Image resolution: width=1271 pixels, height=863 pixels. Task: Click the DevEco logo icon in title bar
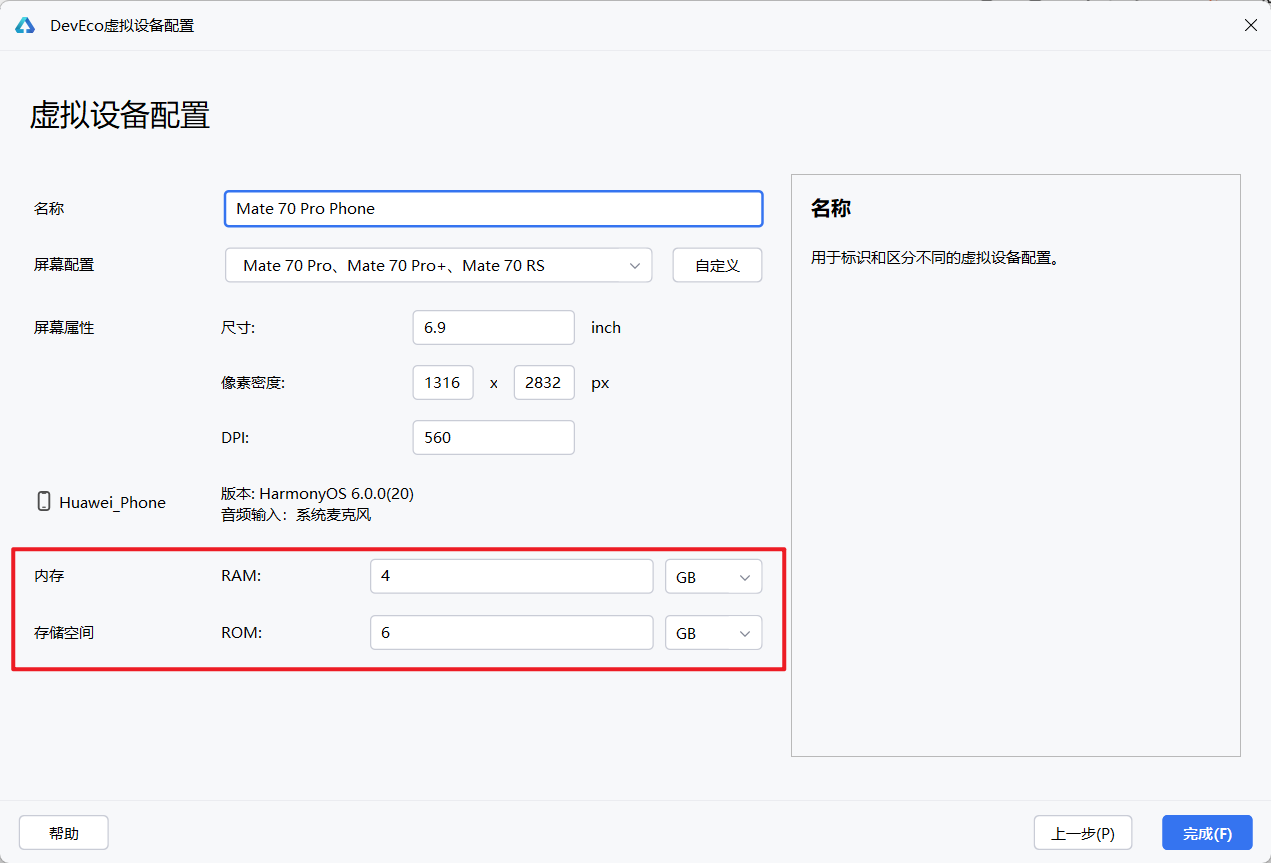tap(25, 25)
